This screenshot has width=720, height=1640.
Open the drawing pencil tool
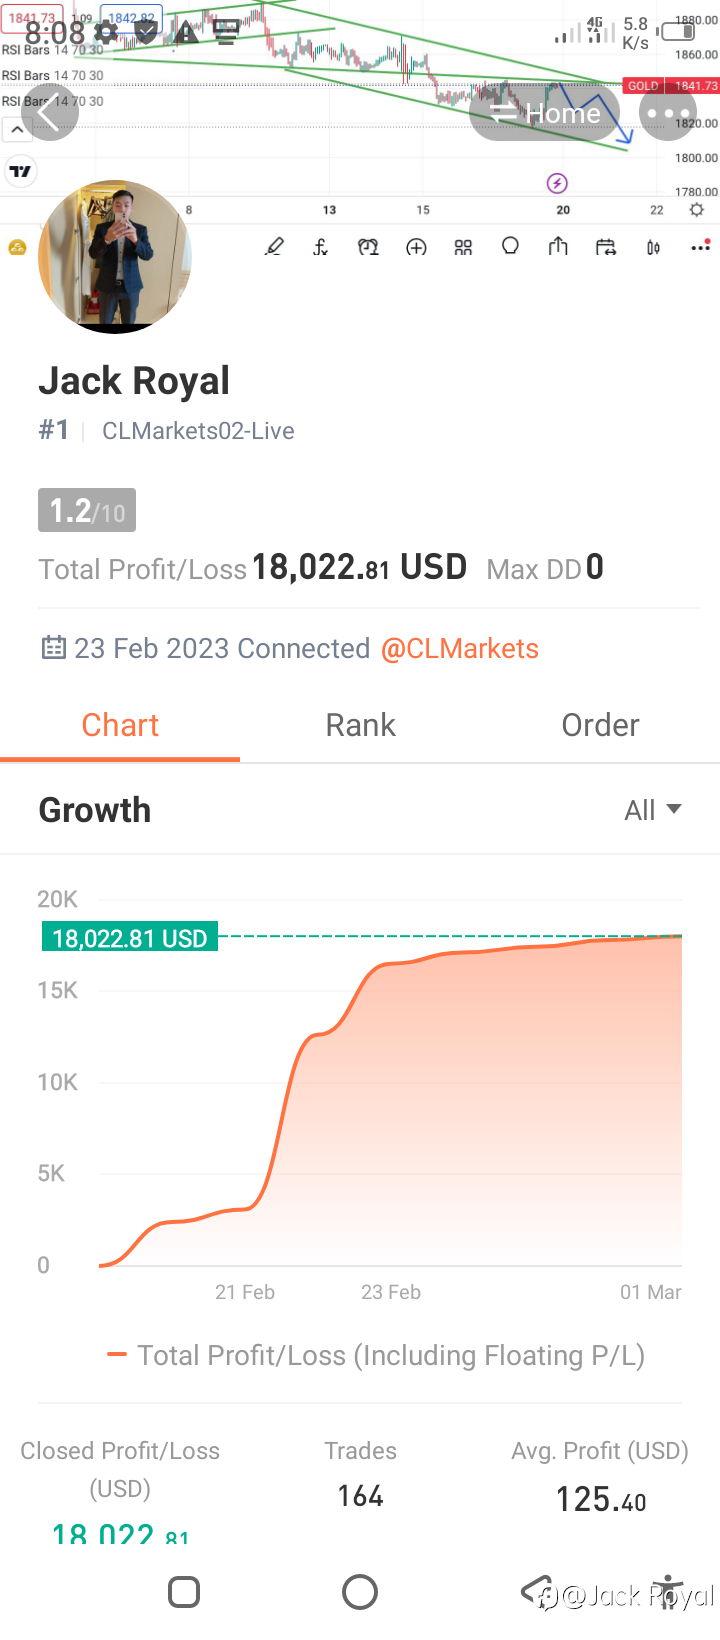[x=274, y=247]
